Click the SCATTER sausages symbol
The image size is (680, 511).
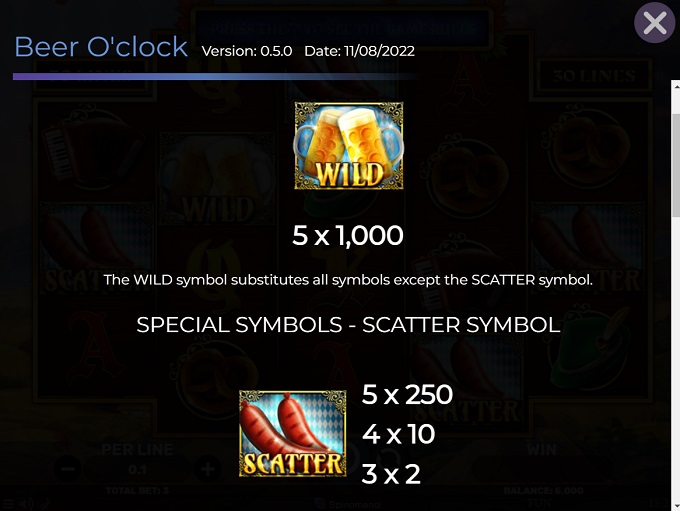point(293,434)
